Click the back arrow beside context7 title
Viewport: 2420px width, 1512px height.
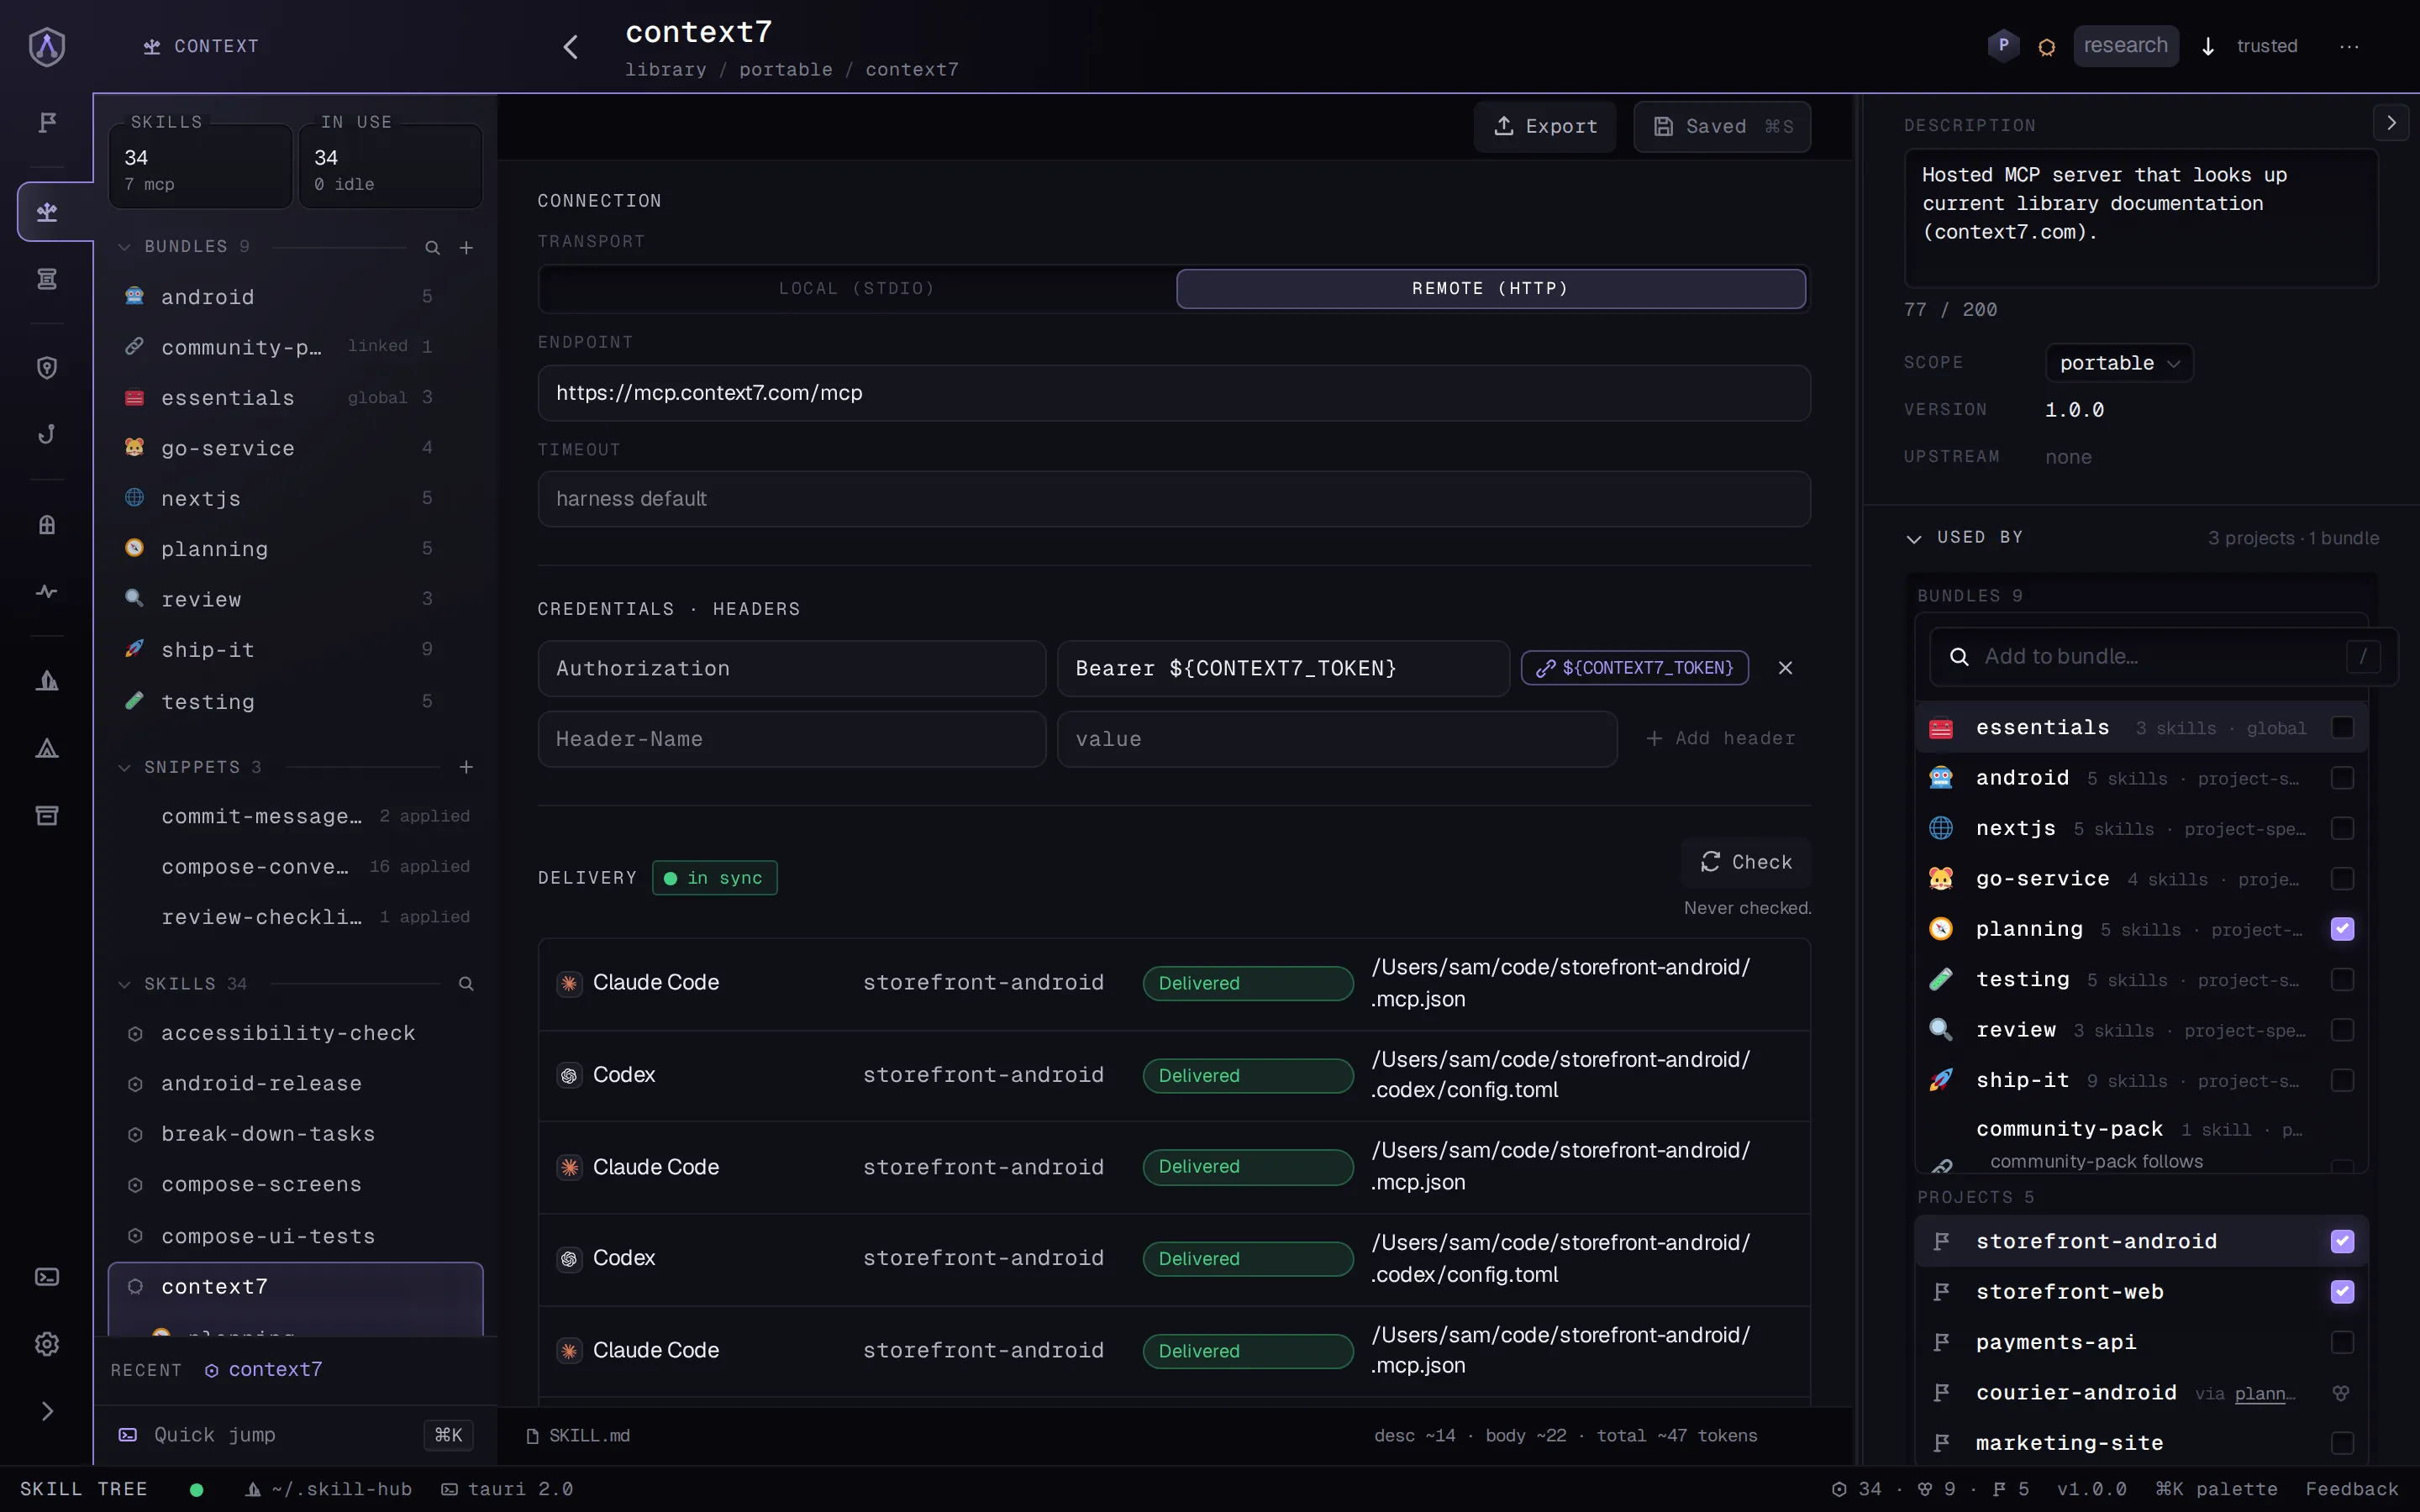(x=570, y=47)
